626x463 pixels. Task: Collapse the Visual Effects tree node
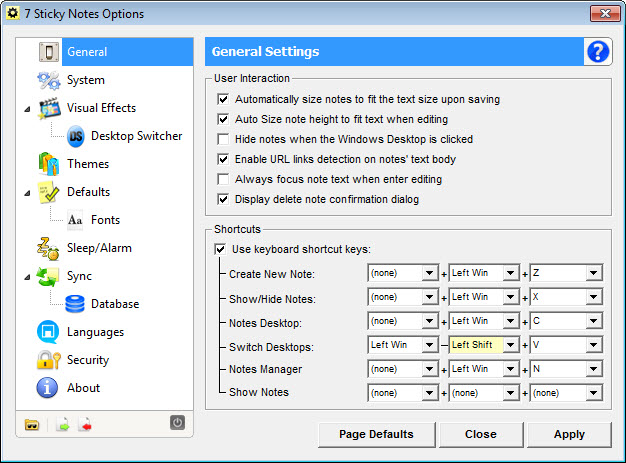27,109
